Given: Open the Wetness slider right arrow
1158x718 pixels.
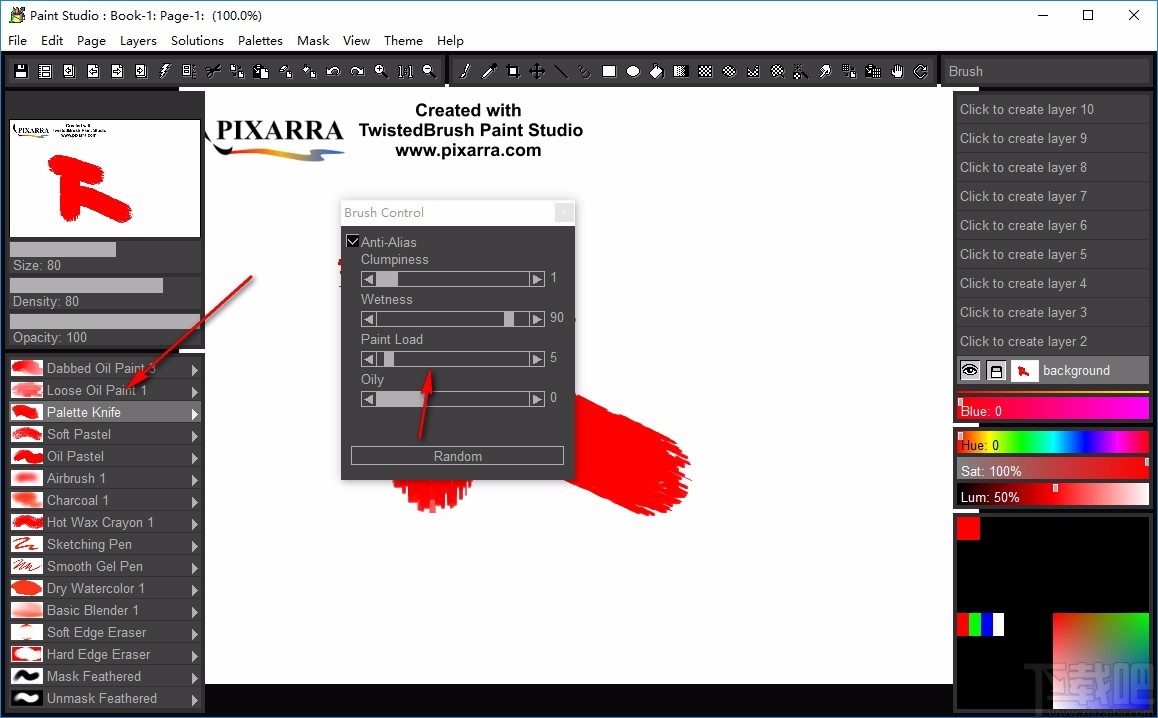Looking at the screenshot, I should tap(538, 318).
